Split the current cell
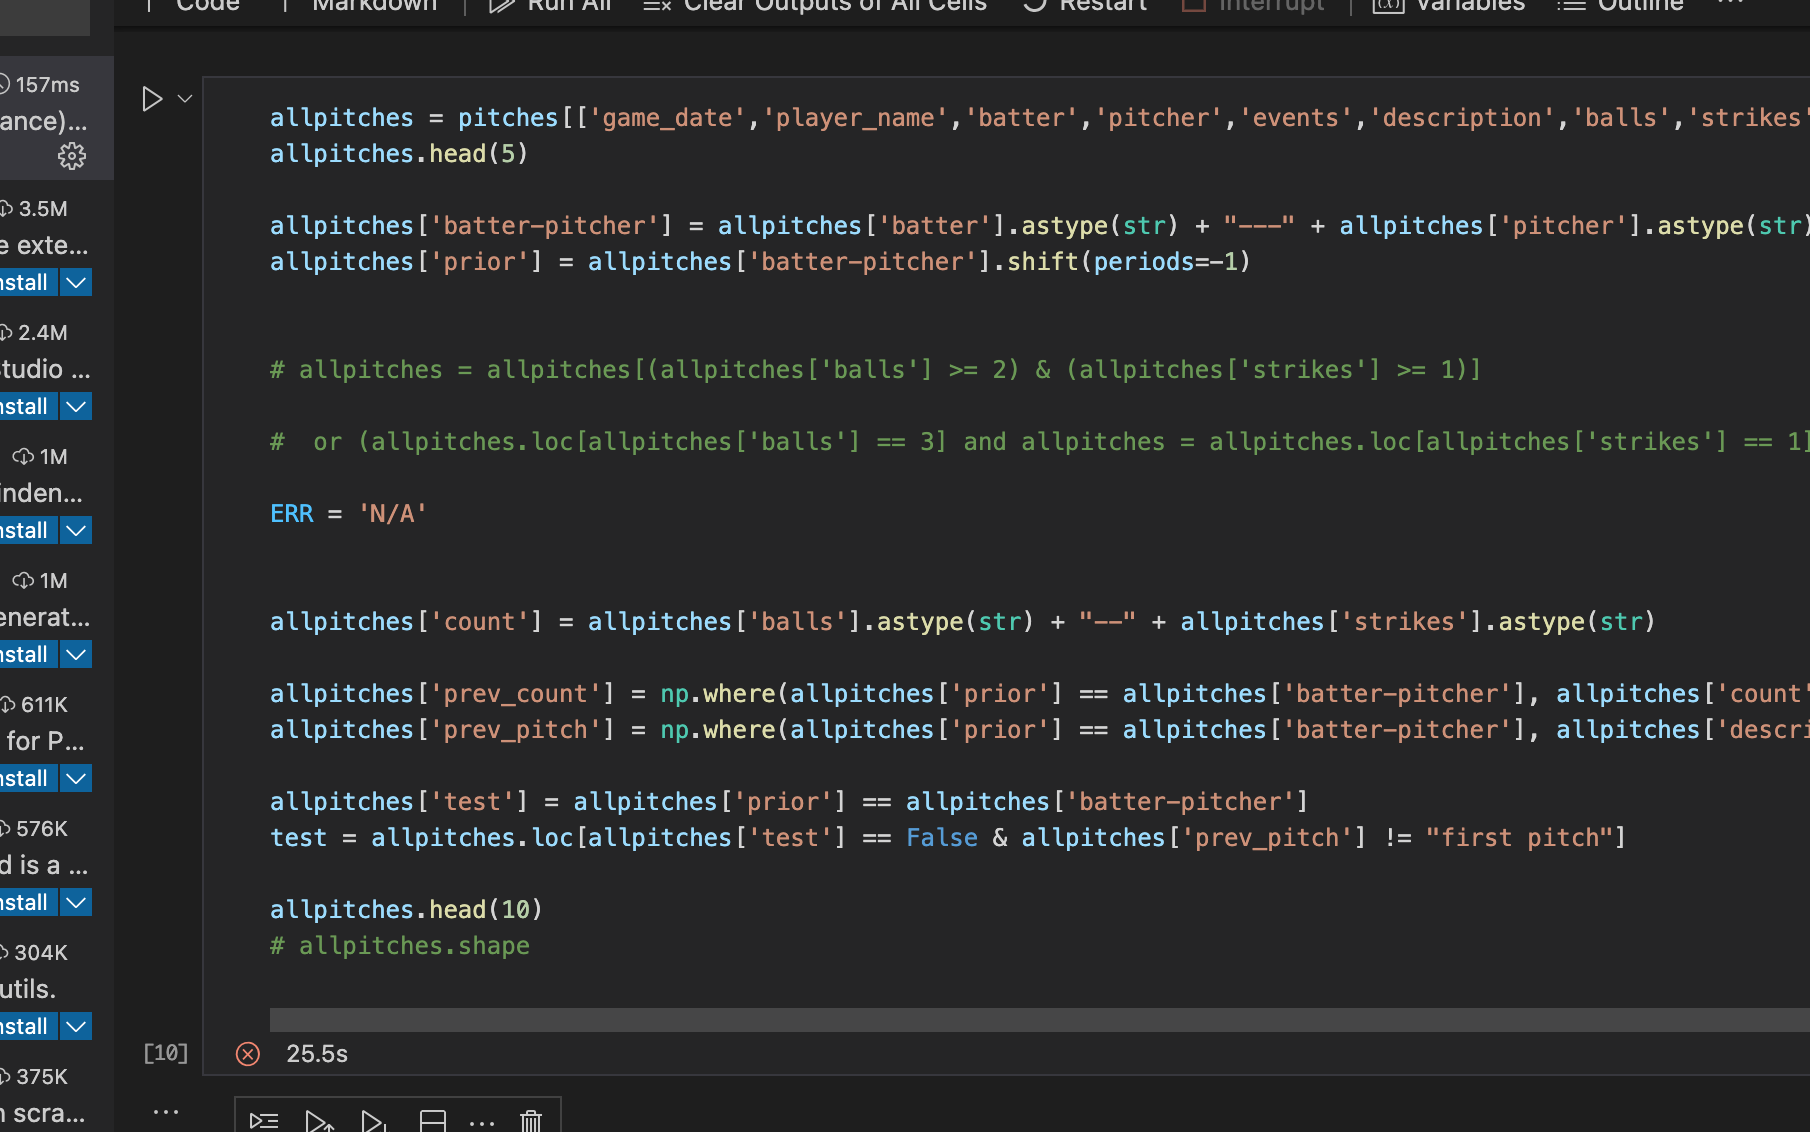This screenshot has height=1132, width=1810. point(432,1120)
